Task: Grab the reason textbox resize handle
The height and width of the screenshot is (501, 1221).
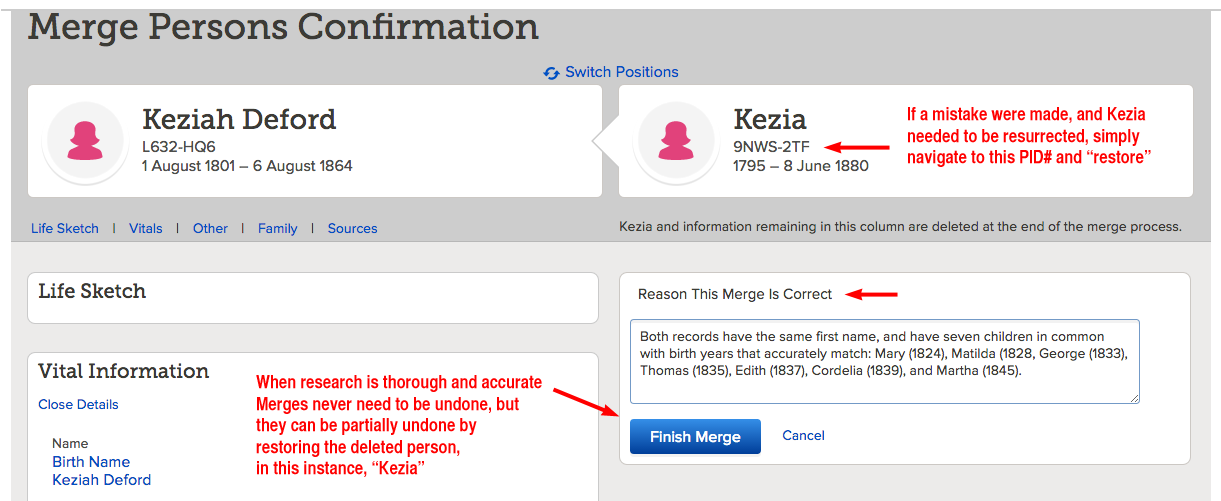Action: point(1134,398)
